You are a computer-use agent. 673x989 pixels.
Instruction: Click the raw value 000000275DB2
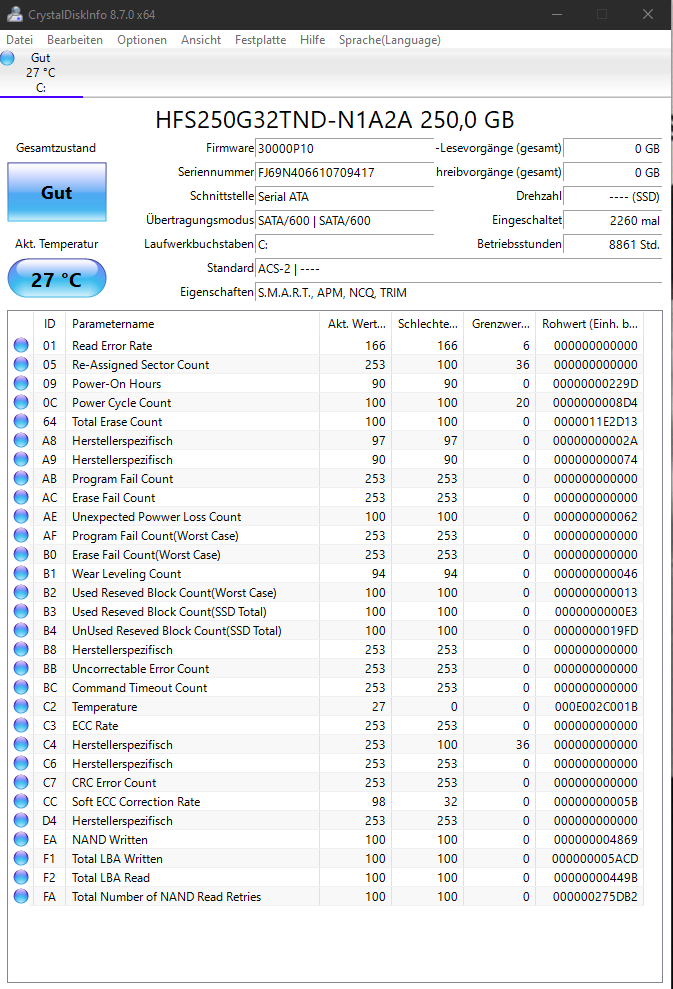click(595, 896)
